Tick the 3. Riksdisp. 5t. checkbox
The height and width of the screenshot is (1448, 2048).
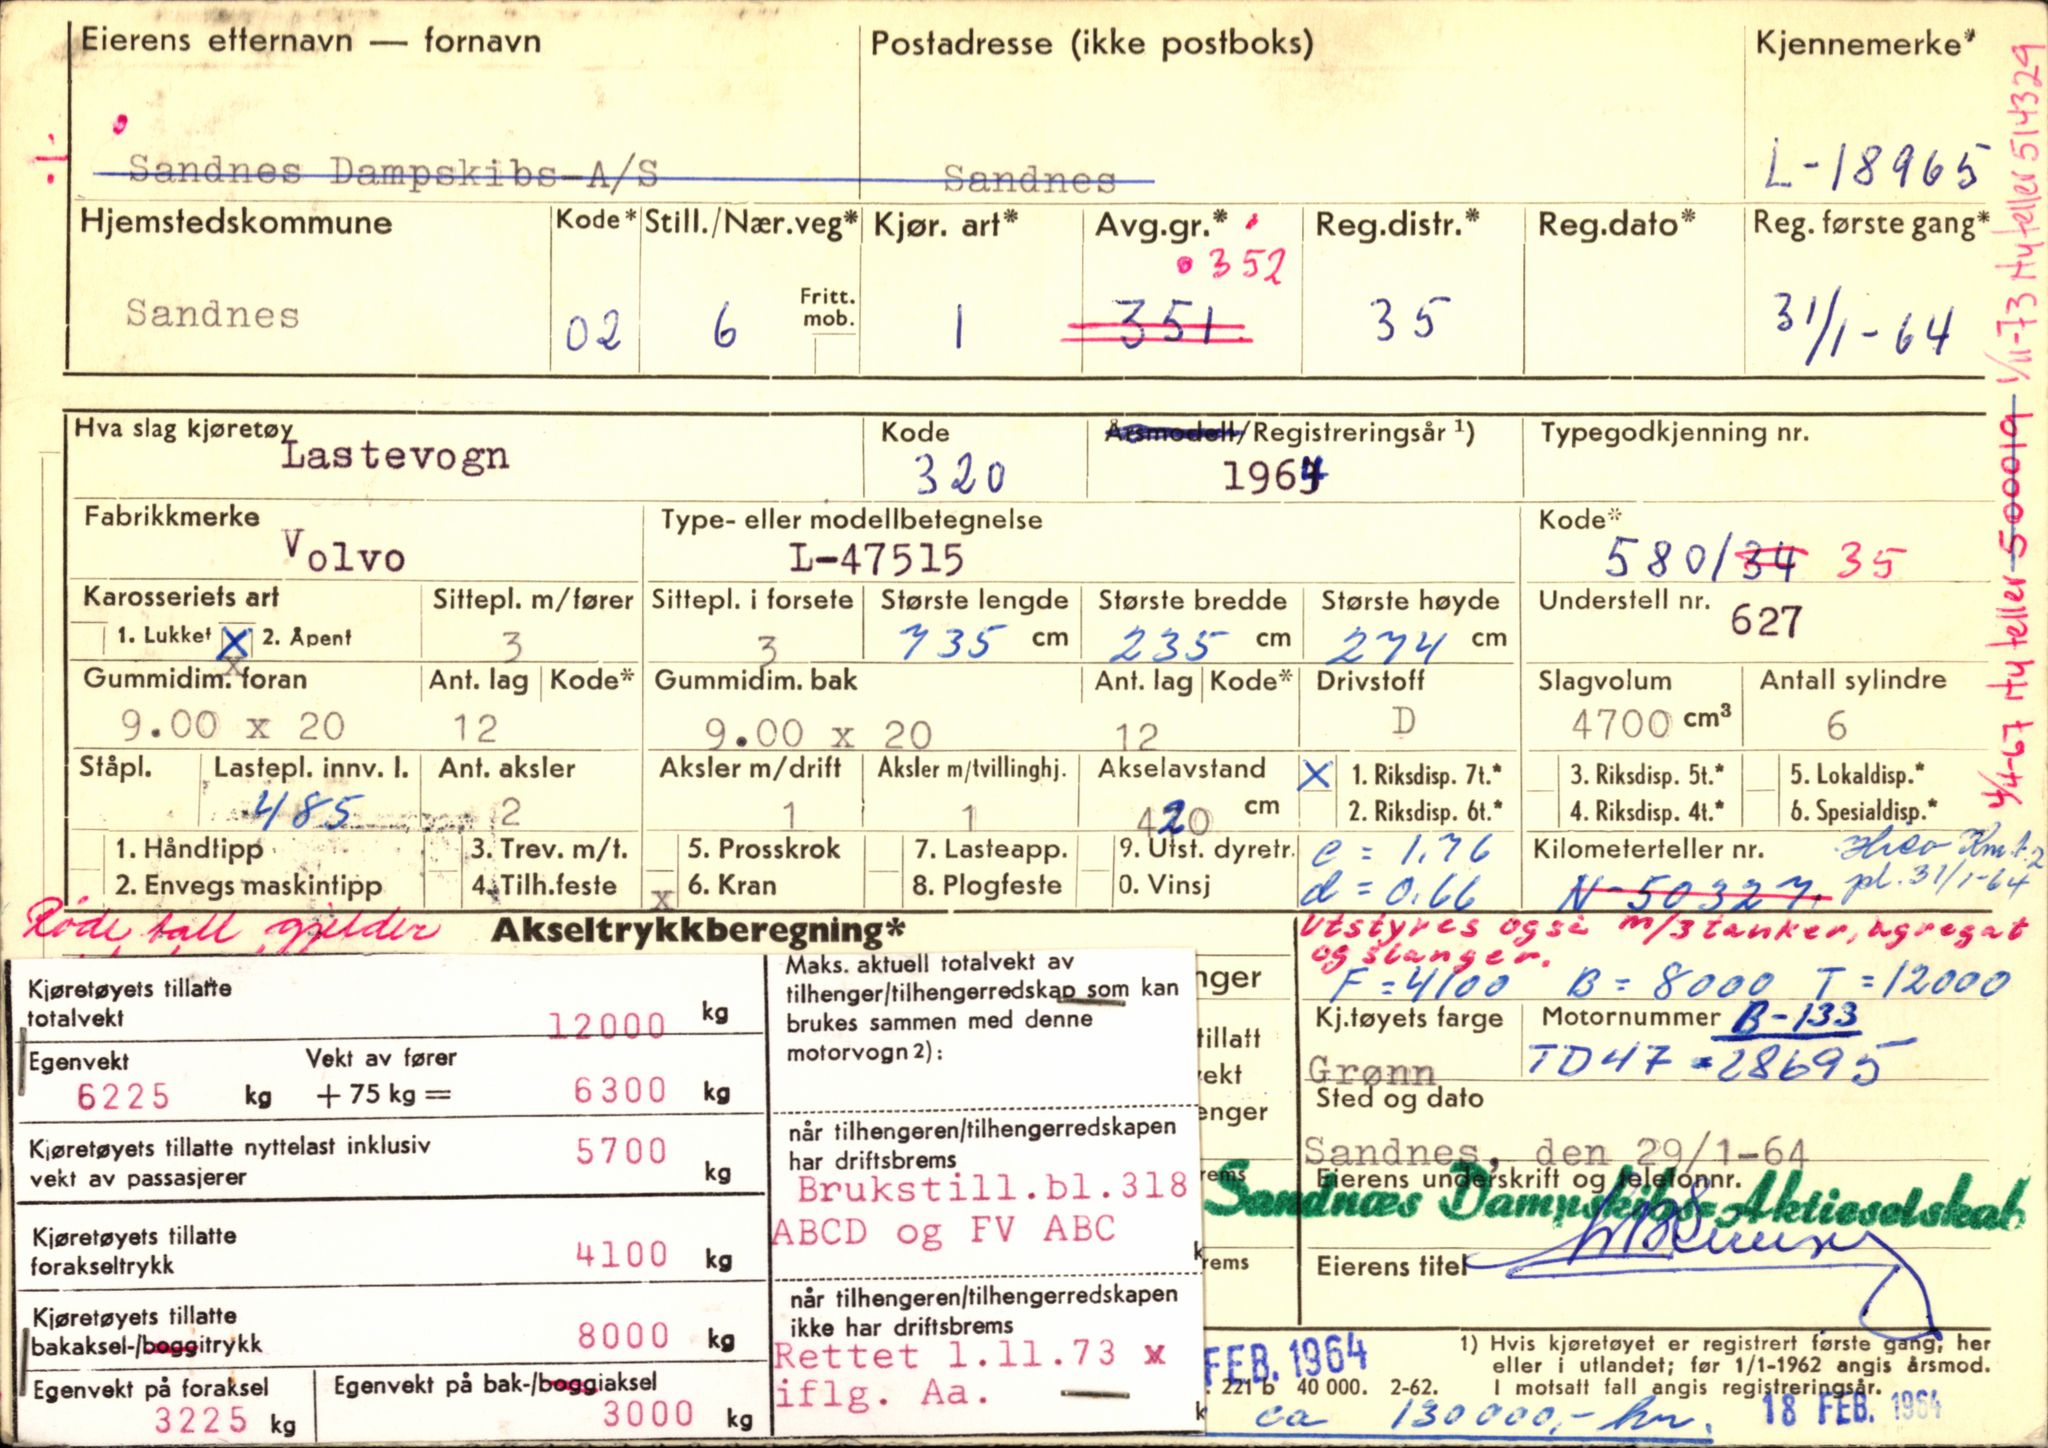coord(1543,775)
